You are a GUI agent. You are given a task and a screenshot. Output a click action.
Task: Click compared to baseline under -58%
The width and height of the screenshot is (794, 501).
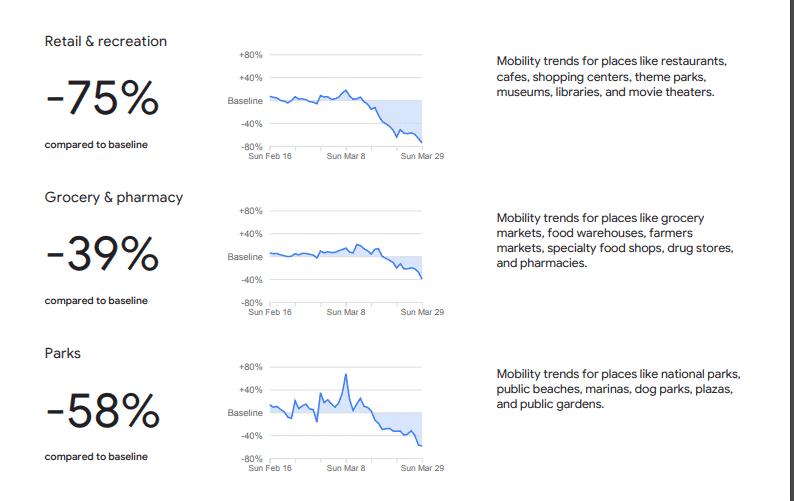(x=96, y=456)
